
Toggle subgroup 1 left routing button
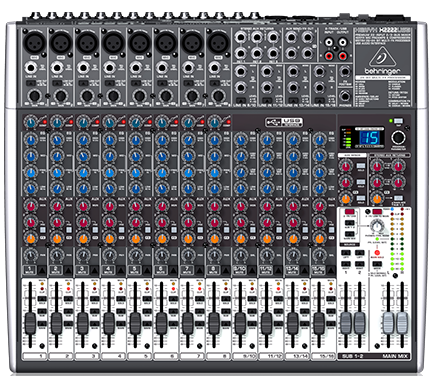click(x=346, y=253)
